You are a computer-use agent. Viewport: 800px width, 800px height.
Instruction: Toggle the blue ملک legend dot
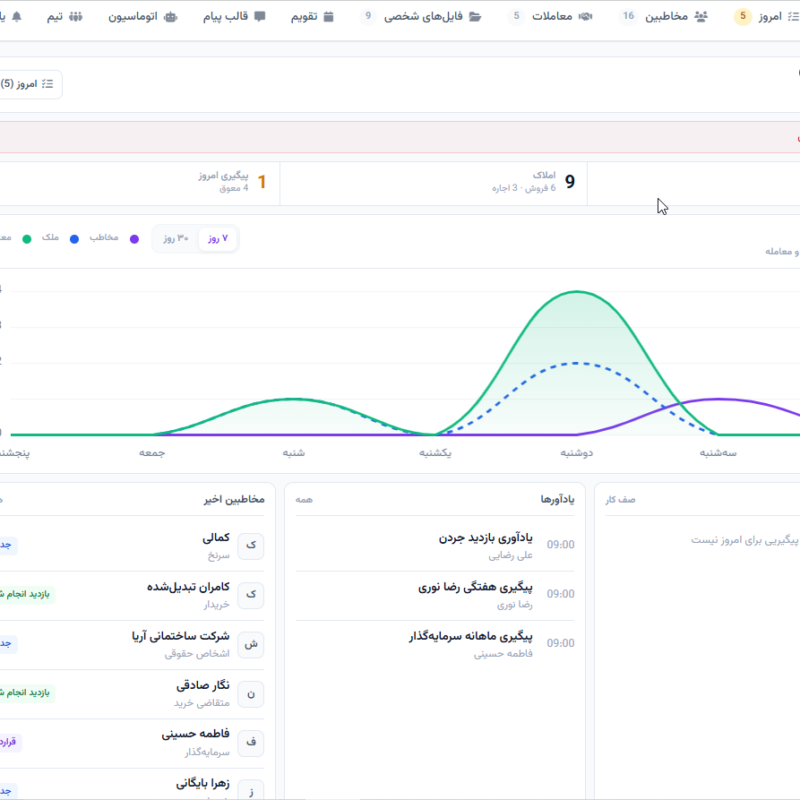coord(74,239)
